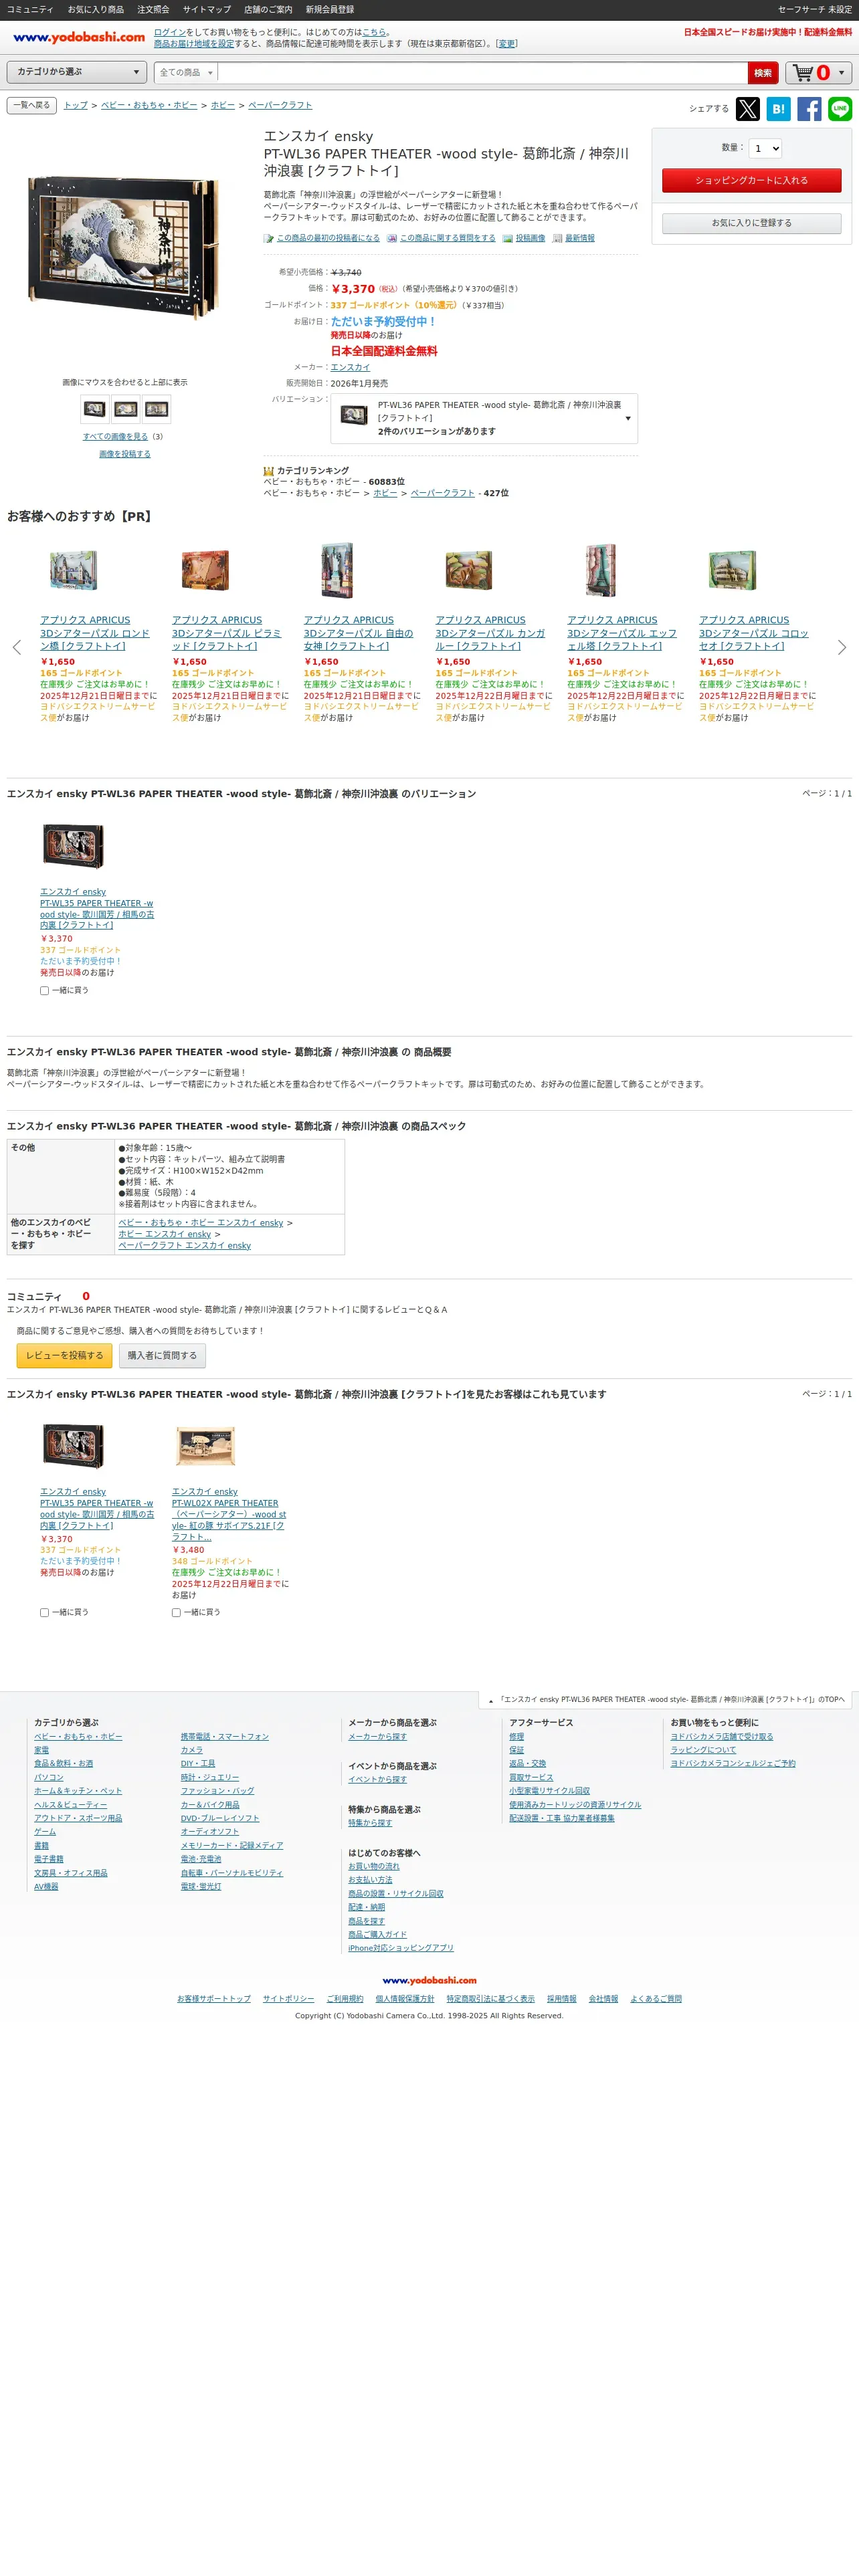Click footer よくあるご質問 link
859x2576 pixels.
656,1999
